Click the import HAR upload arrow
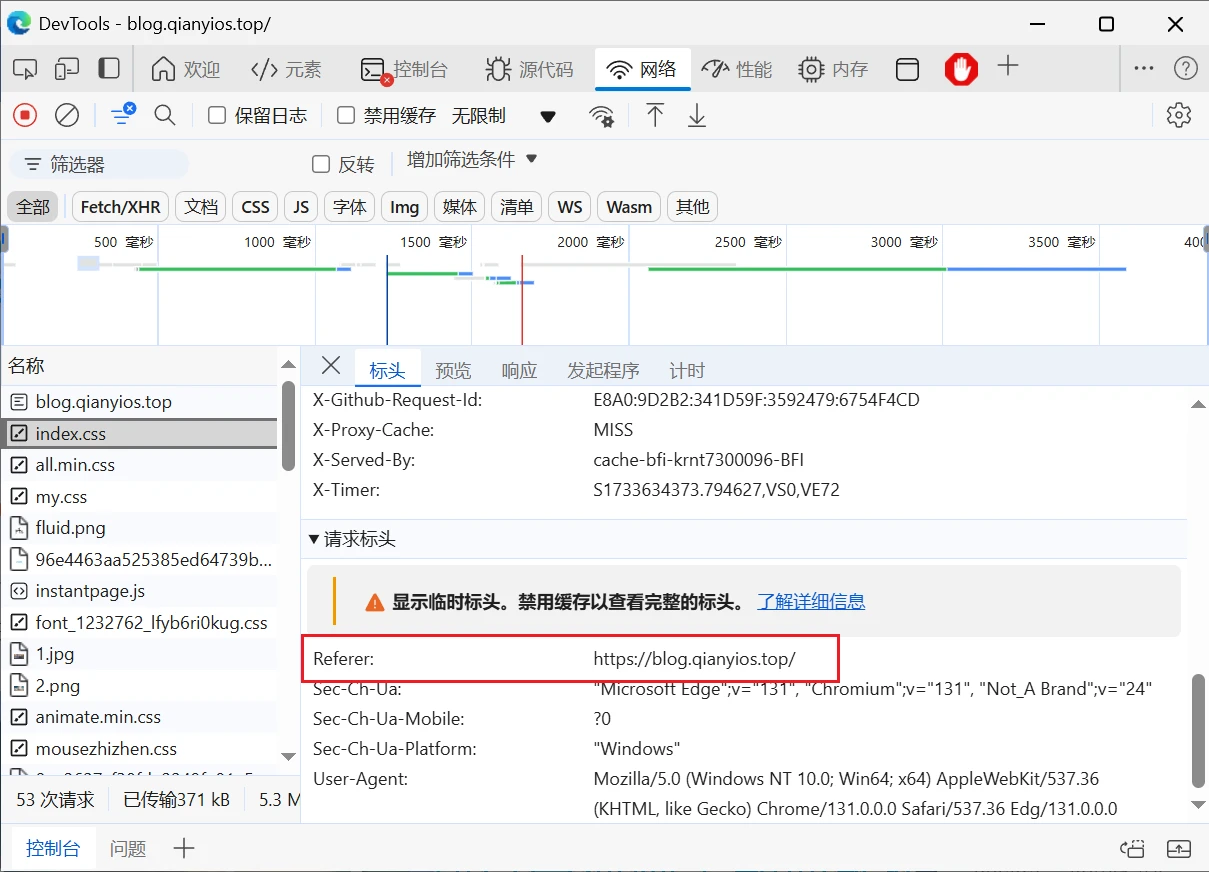1209x872 pixels. (x=655, y=116)
